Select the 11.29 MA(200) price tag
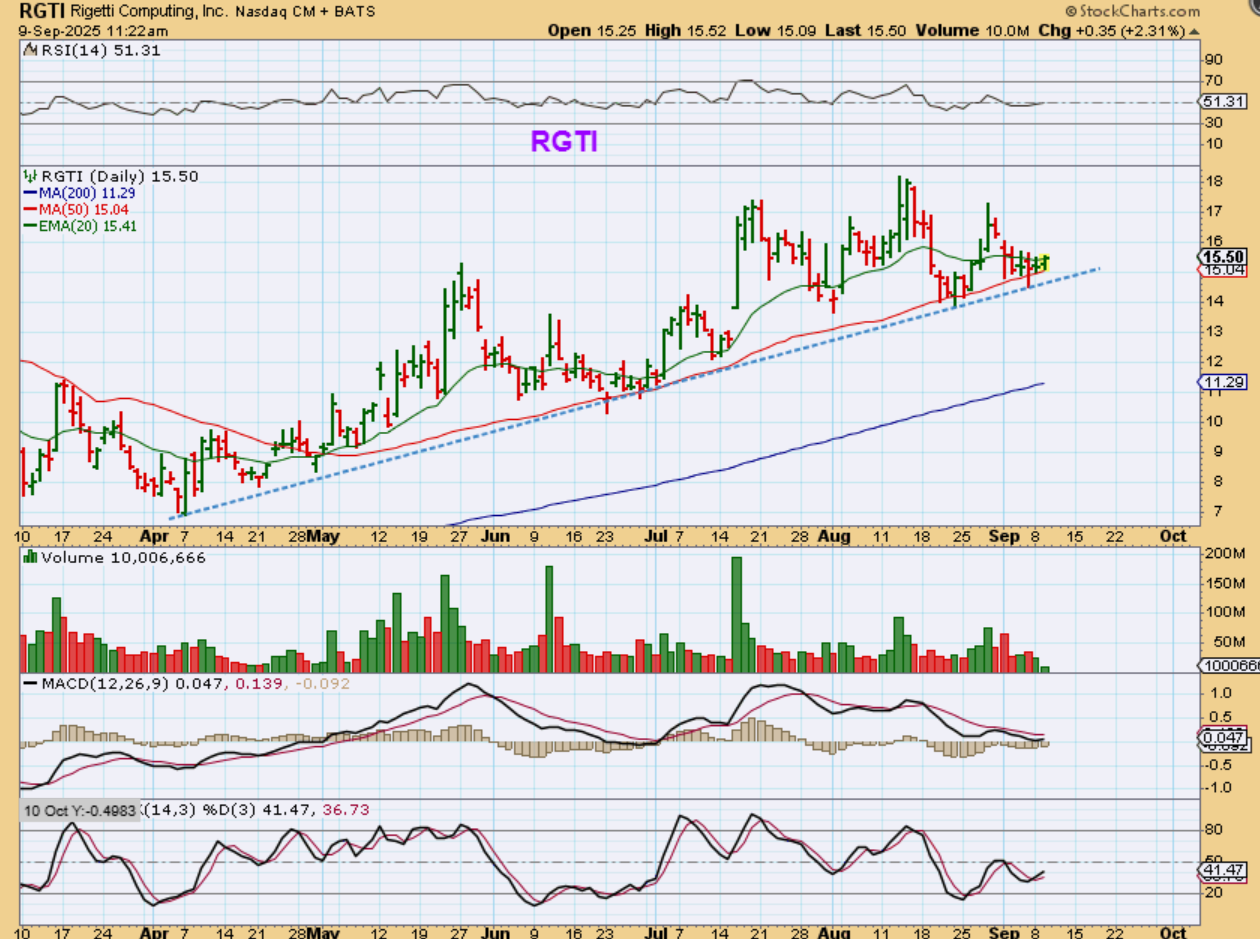The width and height of the screenshot is (1260, 939). coord(1220,383)
